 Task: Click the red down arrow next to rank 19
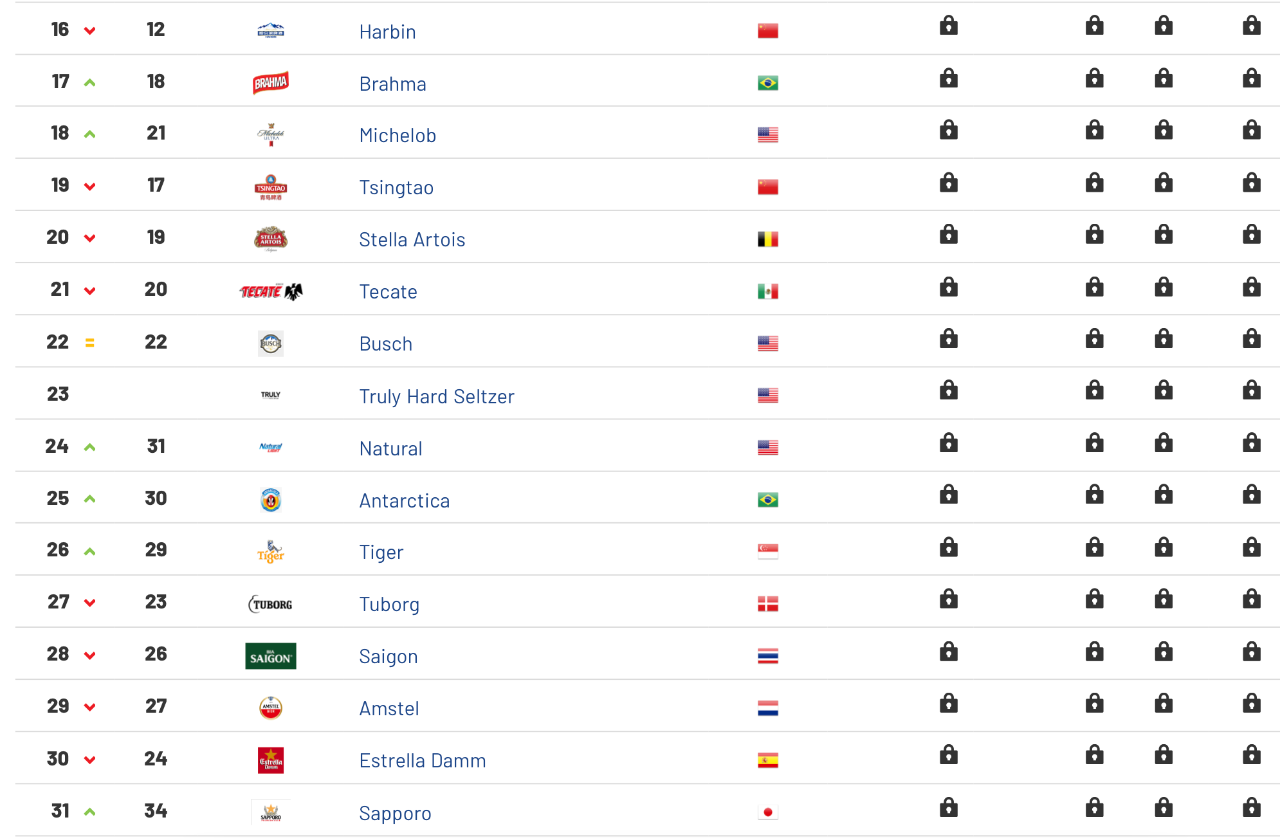point(90,186)
